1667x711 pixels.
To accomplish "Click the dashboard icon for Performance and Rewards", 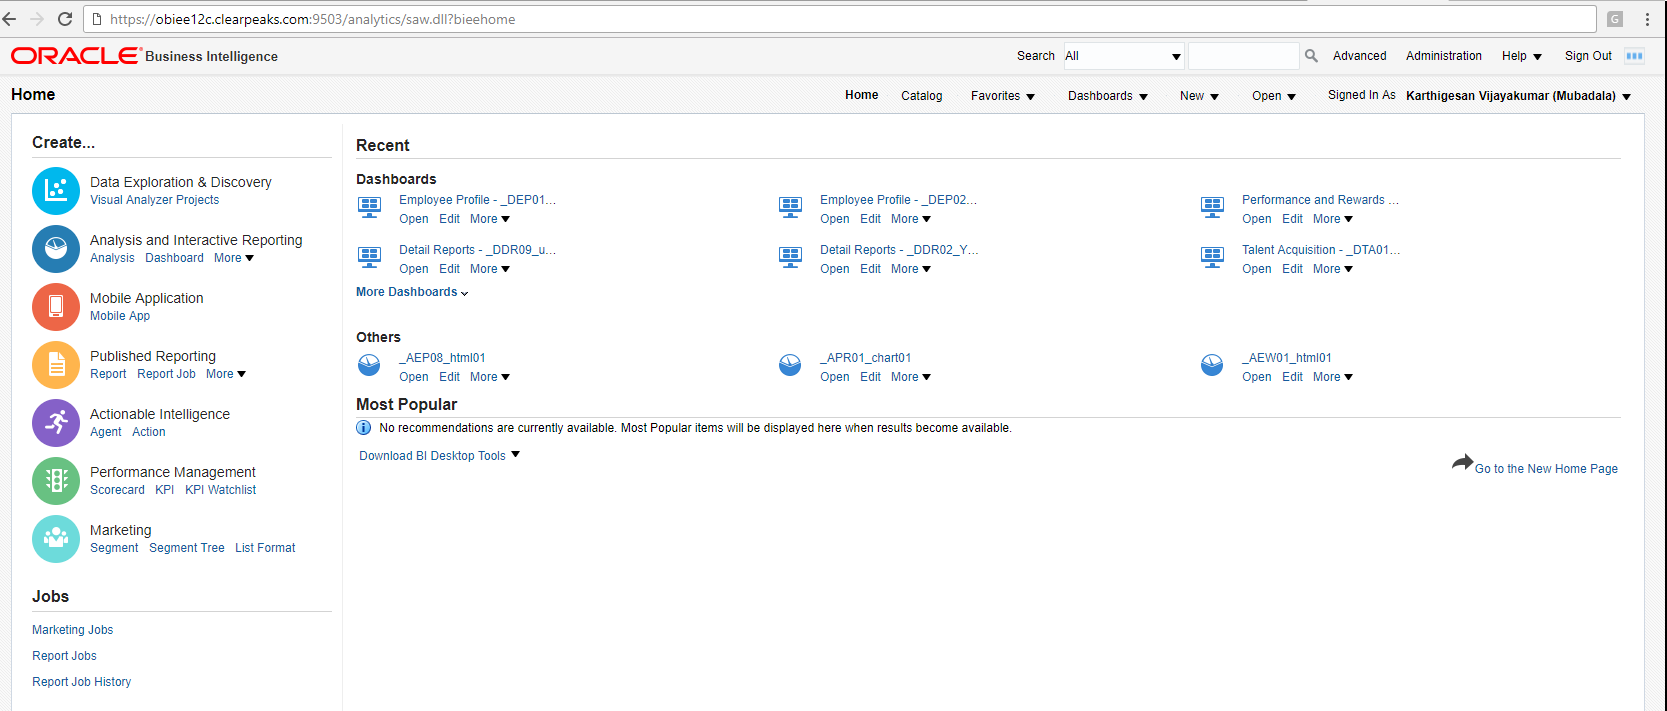I will [x=1213, y=208].
